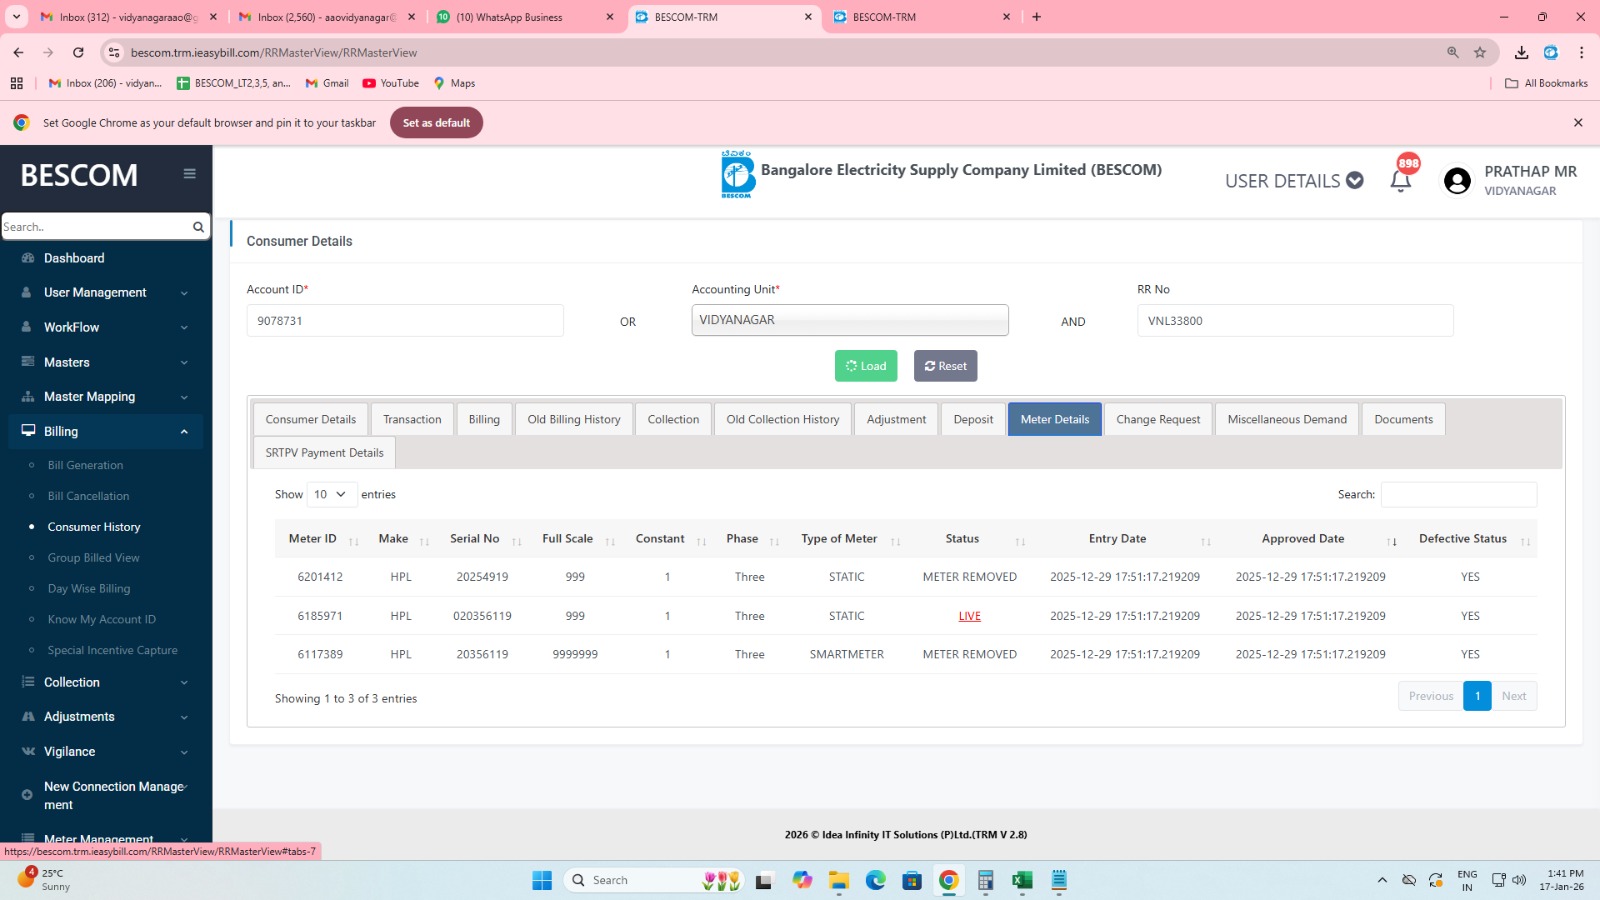Viewport: 1600px width, 900px height.
Task: Bookmark this page with star icon
Action: (1480, 53)
